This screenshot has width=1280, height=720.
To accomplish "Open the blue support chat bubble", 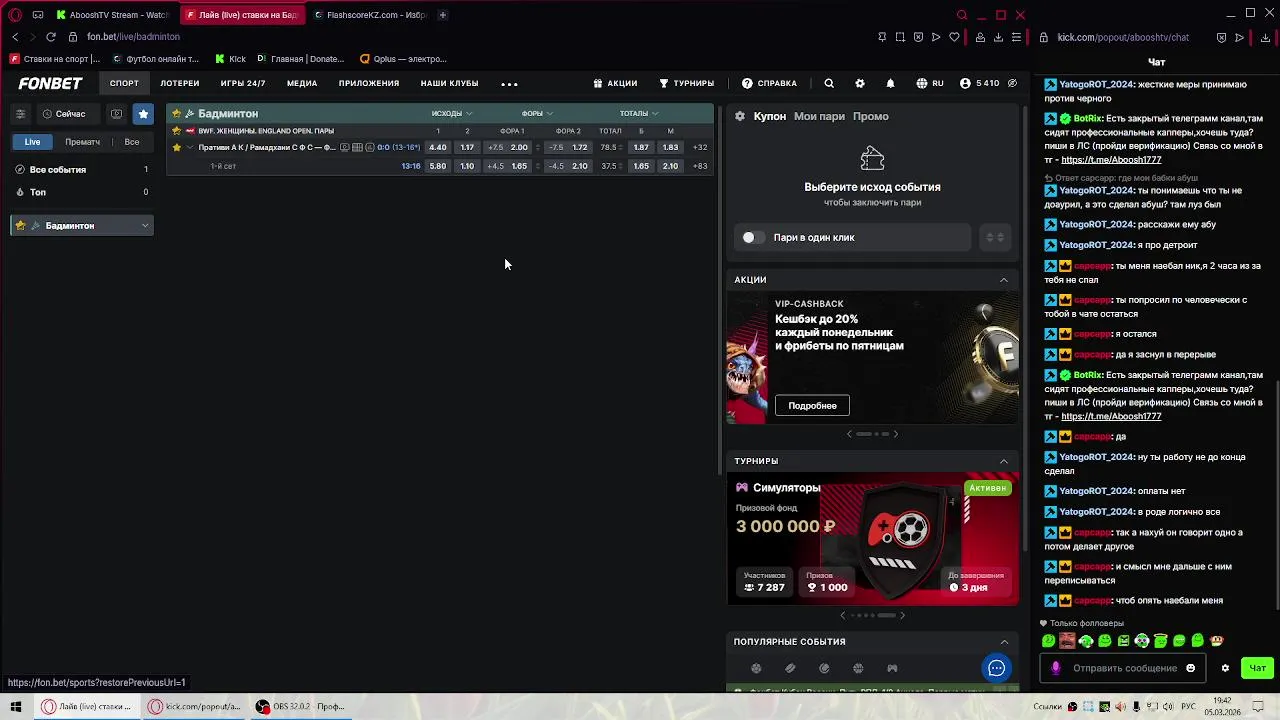I will tap(996, 669).
